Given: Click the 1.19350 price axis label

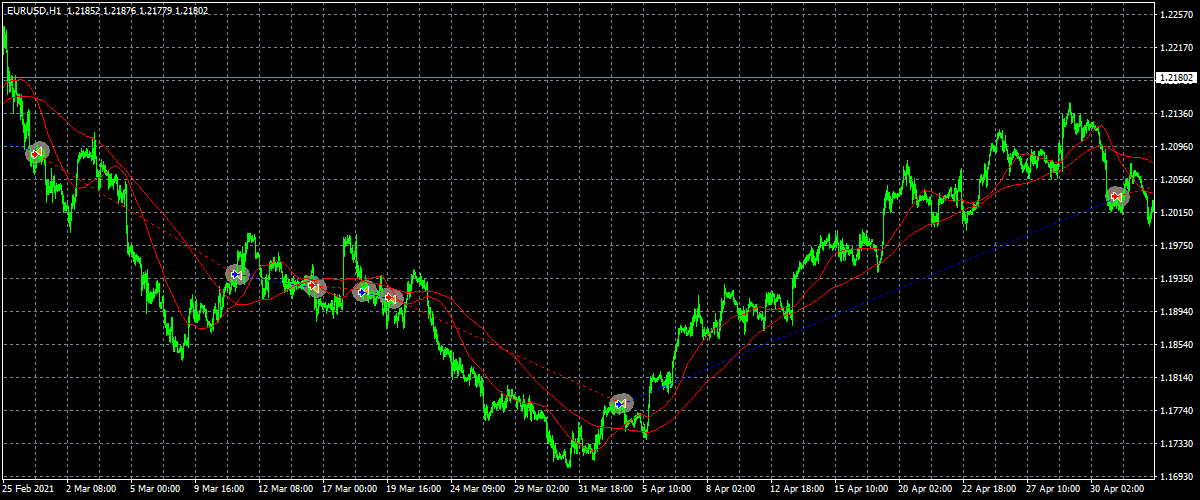Looking at the screenshot, I should click(x=1176, y=278).
